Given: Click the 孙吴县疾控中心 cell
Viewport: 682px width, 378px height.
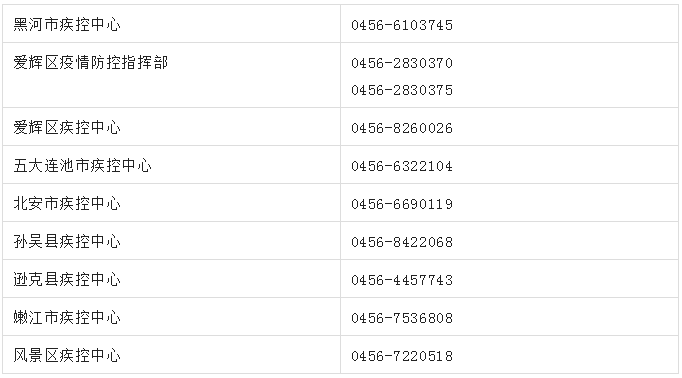Looking at the screenshot, I should tap(171, 241).
